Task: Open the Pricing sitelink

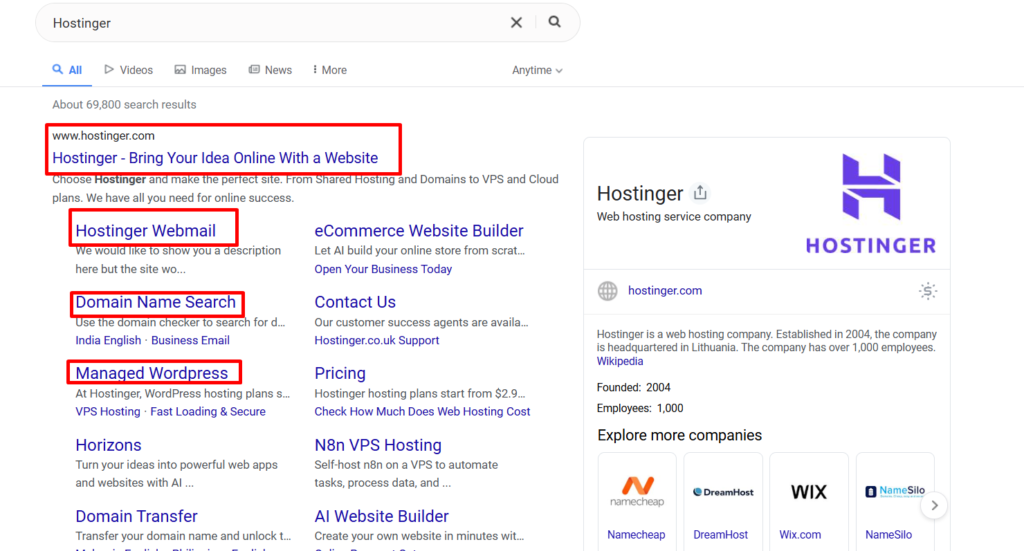Action: (340, 373)
